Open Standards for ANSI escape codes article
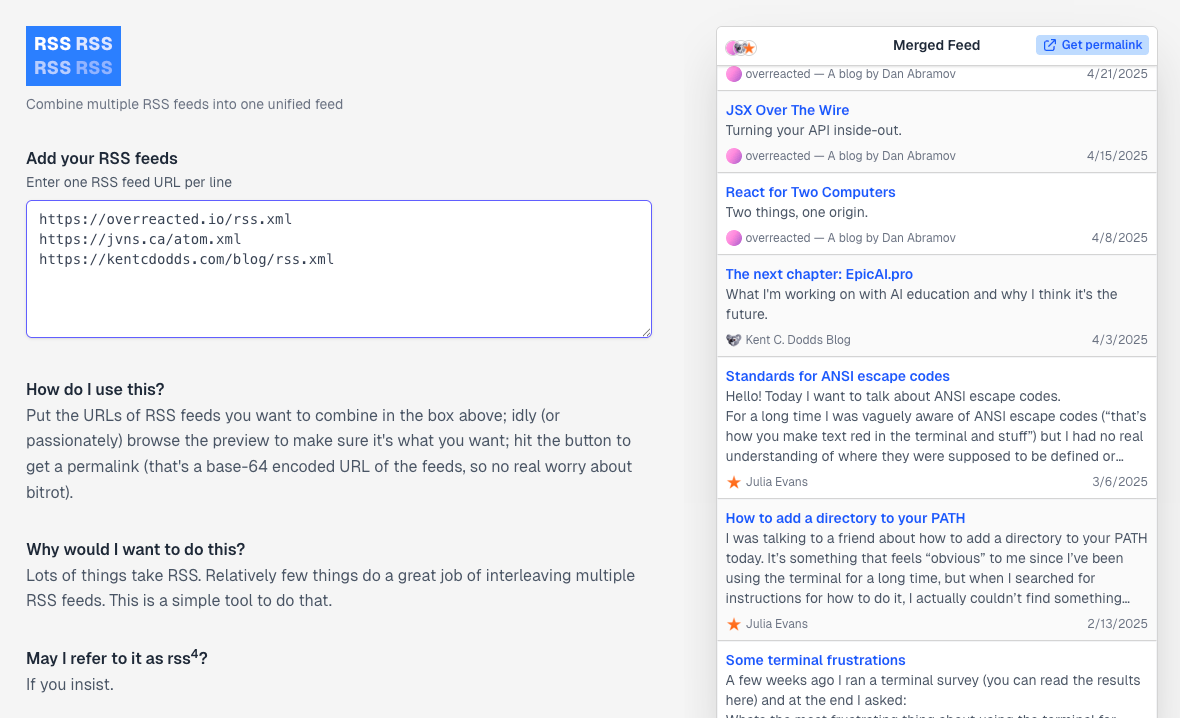The width and height of the screenshot is (1180, 718). pos(837,376)
